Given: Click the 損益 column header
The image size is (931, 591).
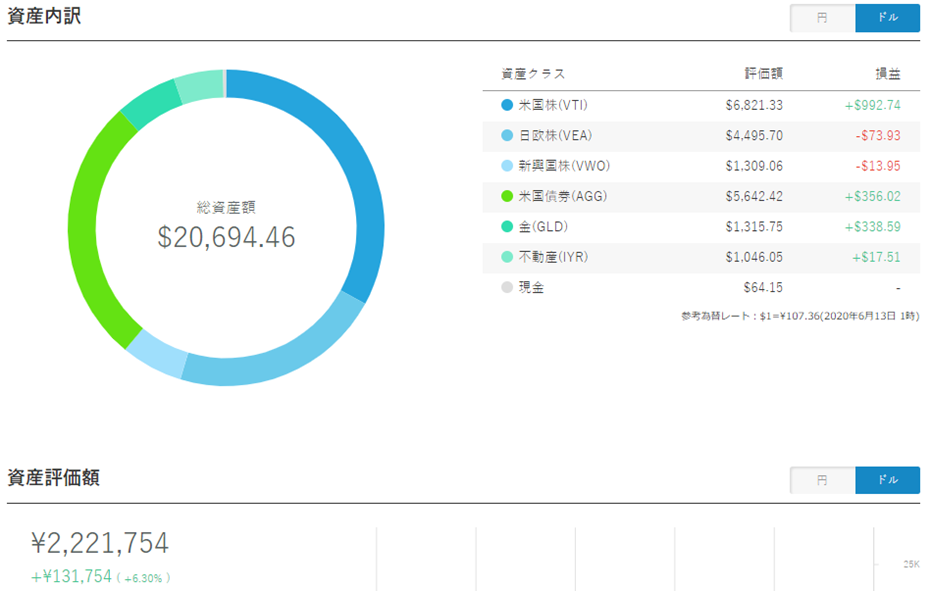Looking at the screenshot, I should coord(887,74).
